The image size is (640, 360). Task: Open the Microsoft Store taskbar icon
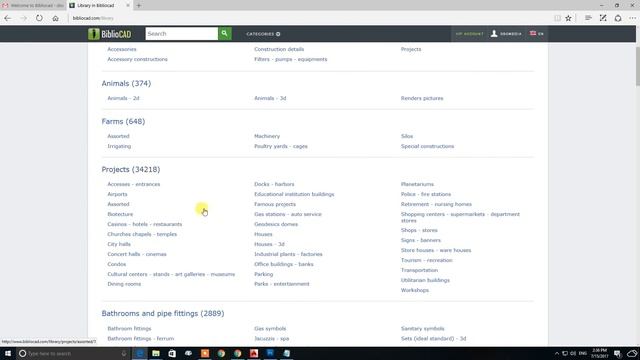172,353
